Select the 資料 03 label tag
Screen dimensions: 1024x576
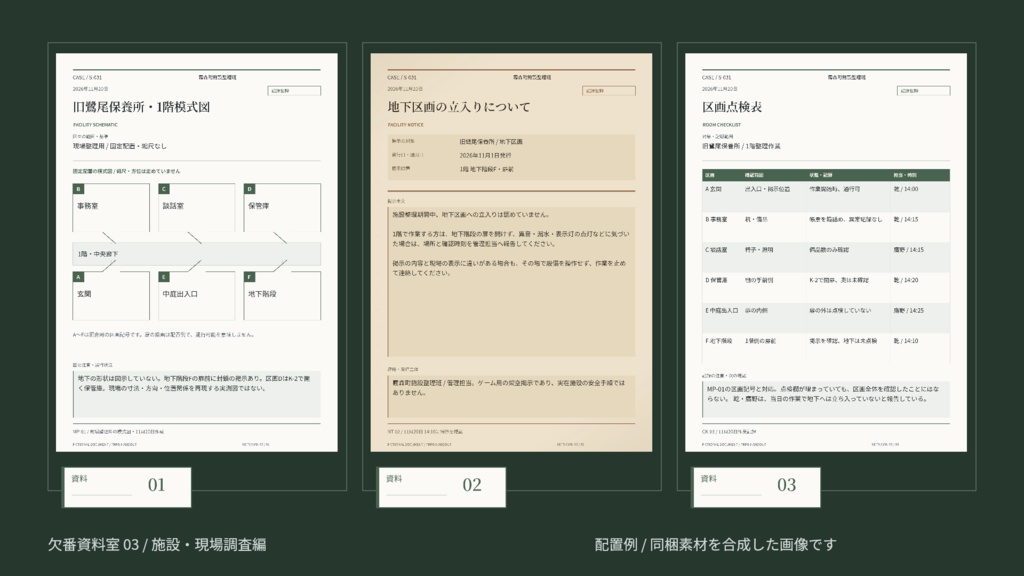(756, 487)
